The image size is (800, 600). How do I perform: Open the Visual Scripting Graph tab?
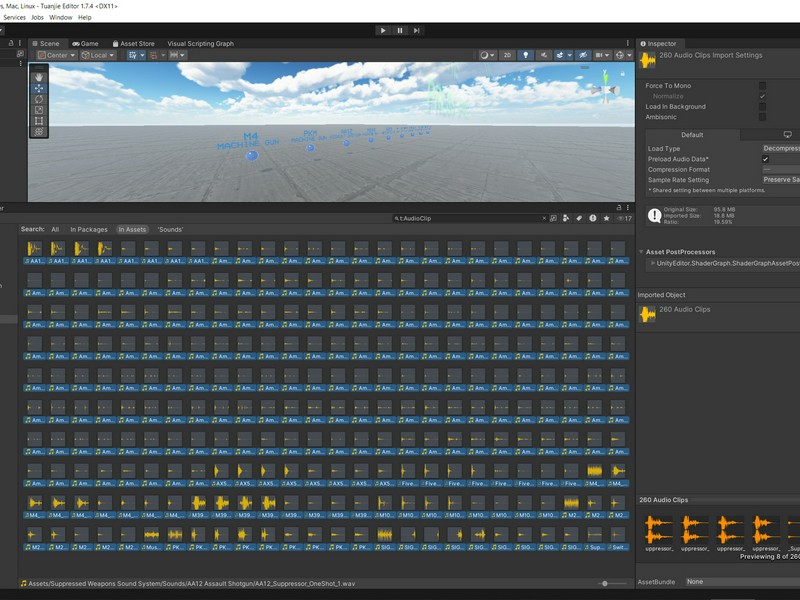click(201, 43)
